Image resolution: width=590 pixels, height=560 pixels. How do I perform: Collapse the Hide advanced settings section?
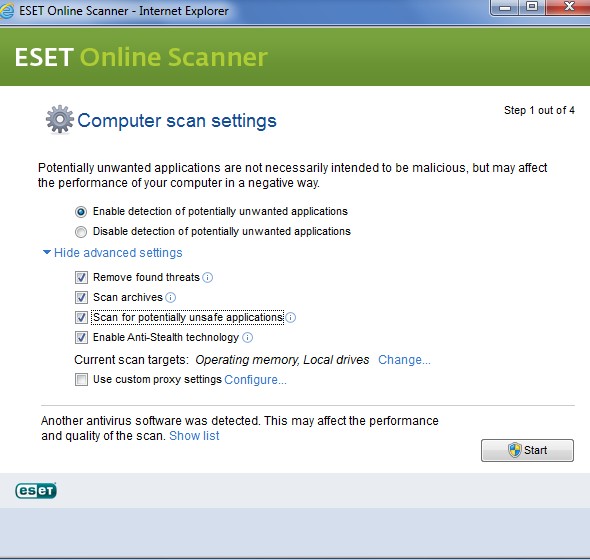[x=113, y=253]
